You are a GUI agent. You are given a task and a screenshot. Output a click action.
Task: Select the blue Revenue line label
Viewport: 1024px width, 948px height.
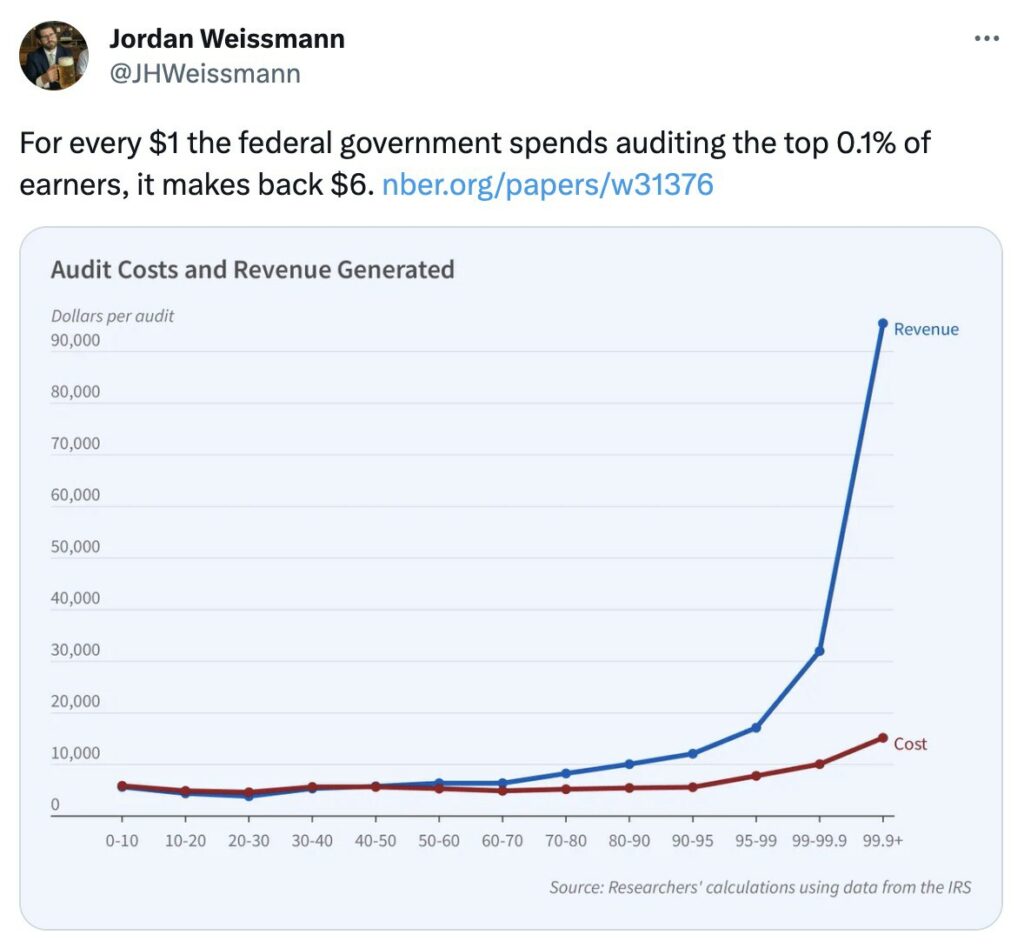pyautogui.click(x=926, y=329)
